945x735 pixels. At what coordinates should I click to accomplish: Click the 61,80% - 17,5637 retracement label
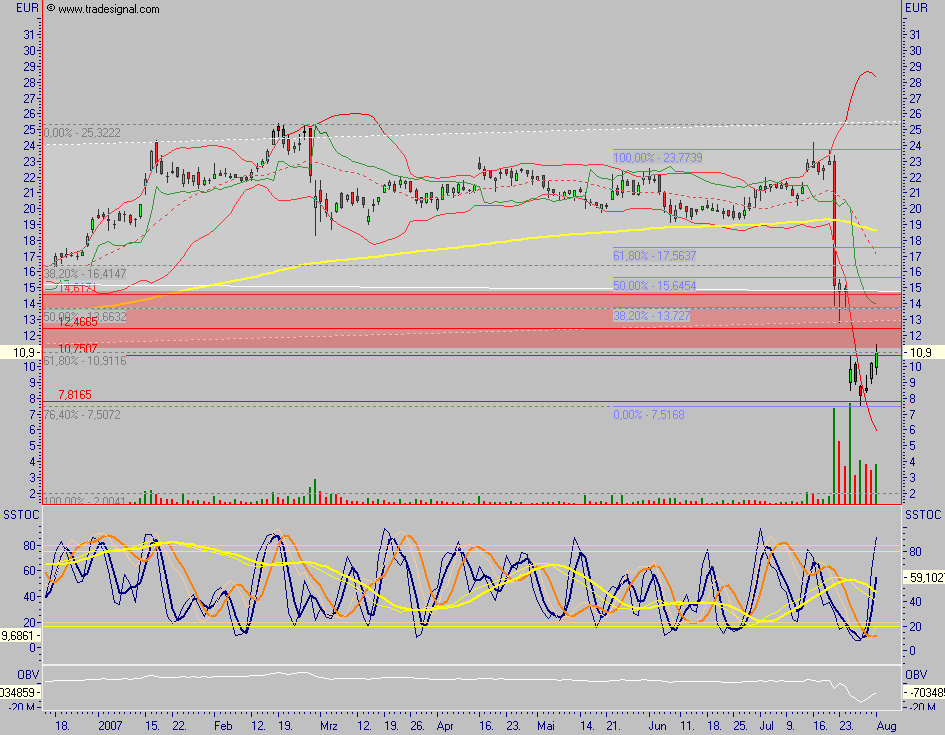[656, 255]
